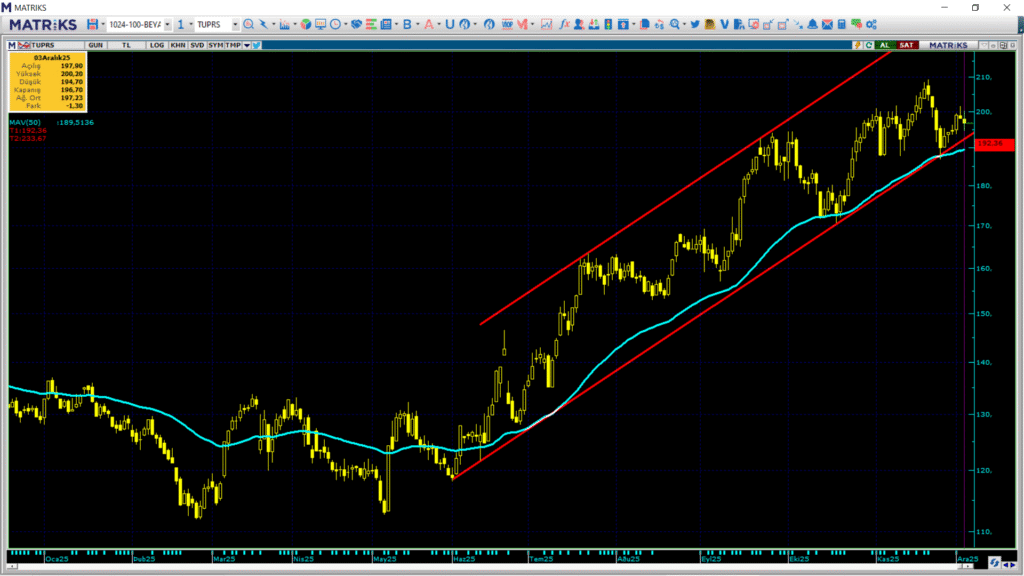The image size is (1024, 576).
Task: Click the red 192,36 price label
Action: click(x=995, y=145)
